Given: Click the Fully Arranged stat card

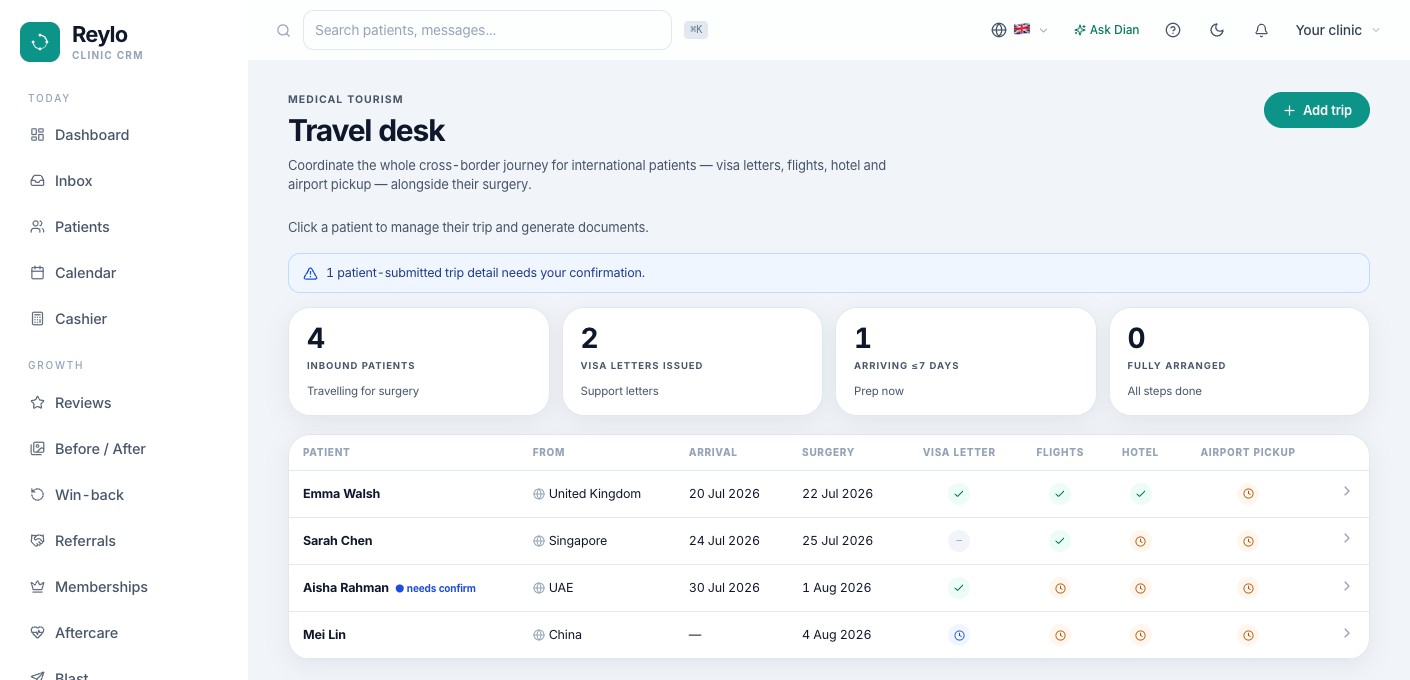Looking at the screenshot, I should [x=1239, y=361].
